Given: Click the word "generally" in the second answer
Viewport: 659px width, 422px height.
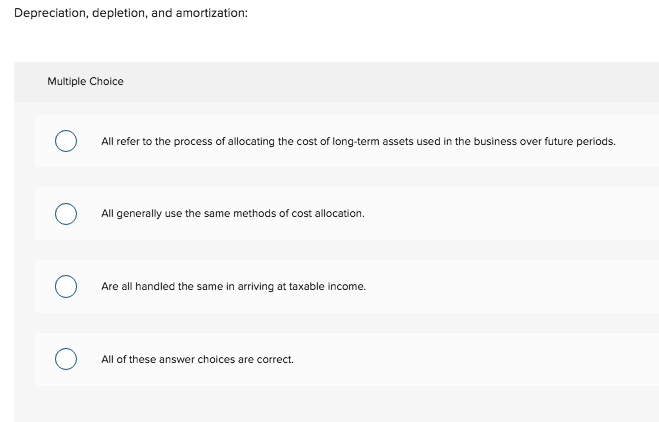Looking at the screenshot, I should (139, 214).
